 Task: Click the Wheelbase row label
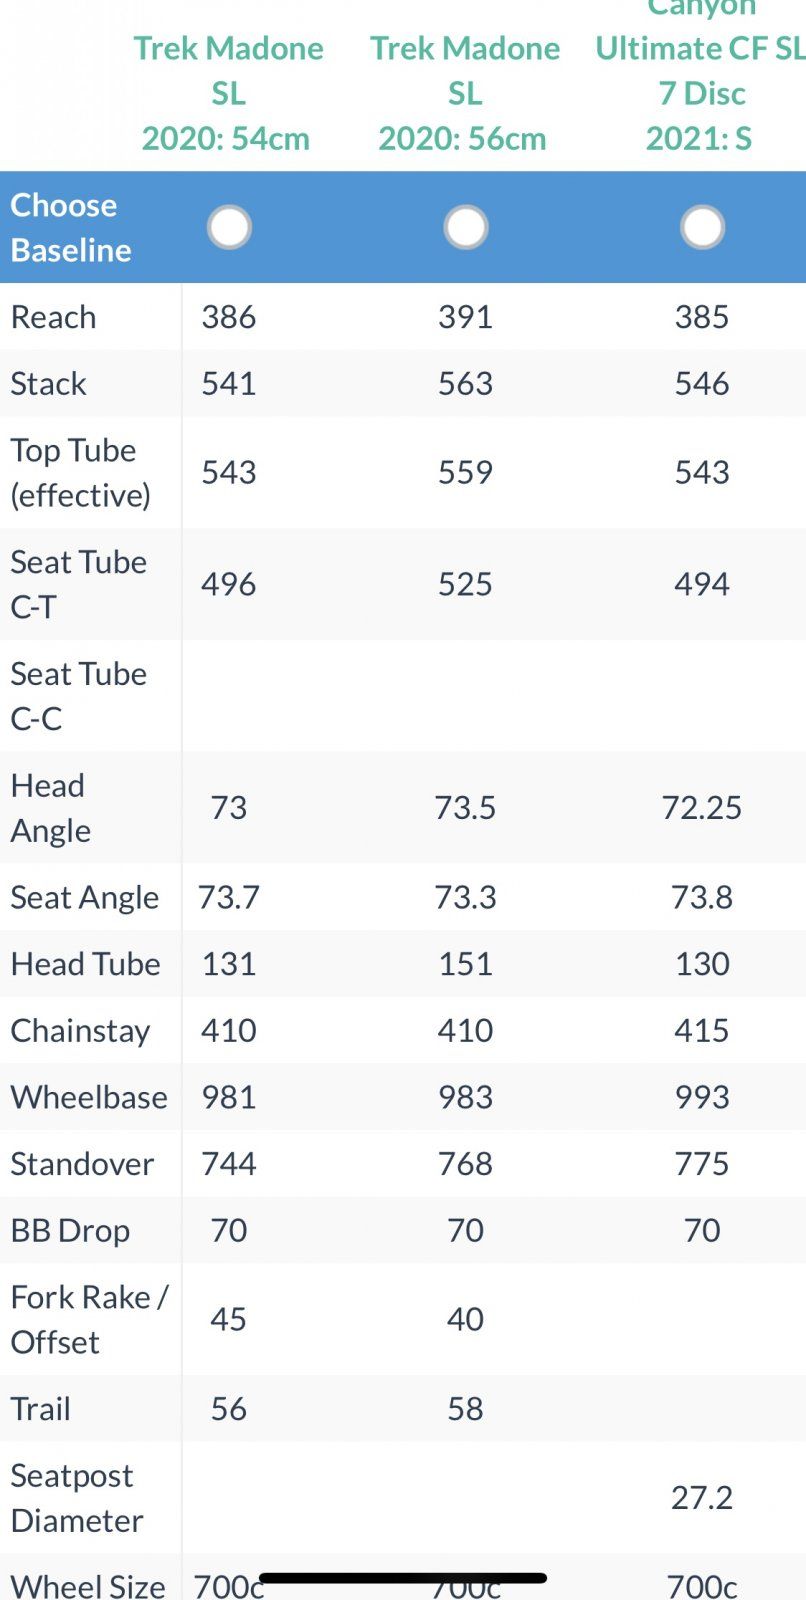click(89, 1097)
